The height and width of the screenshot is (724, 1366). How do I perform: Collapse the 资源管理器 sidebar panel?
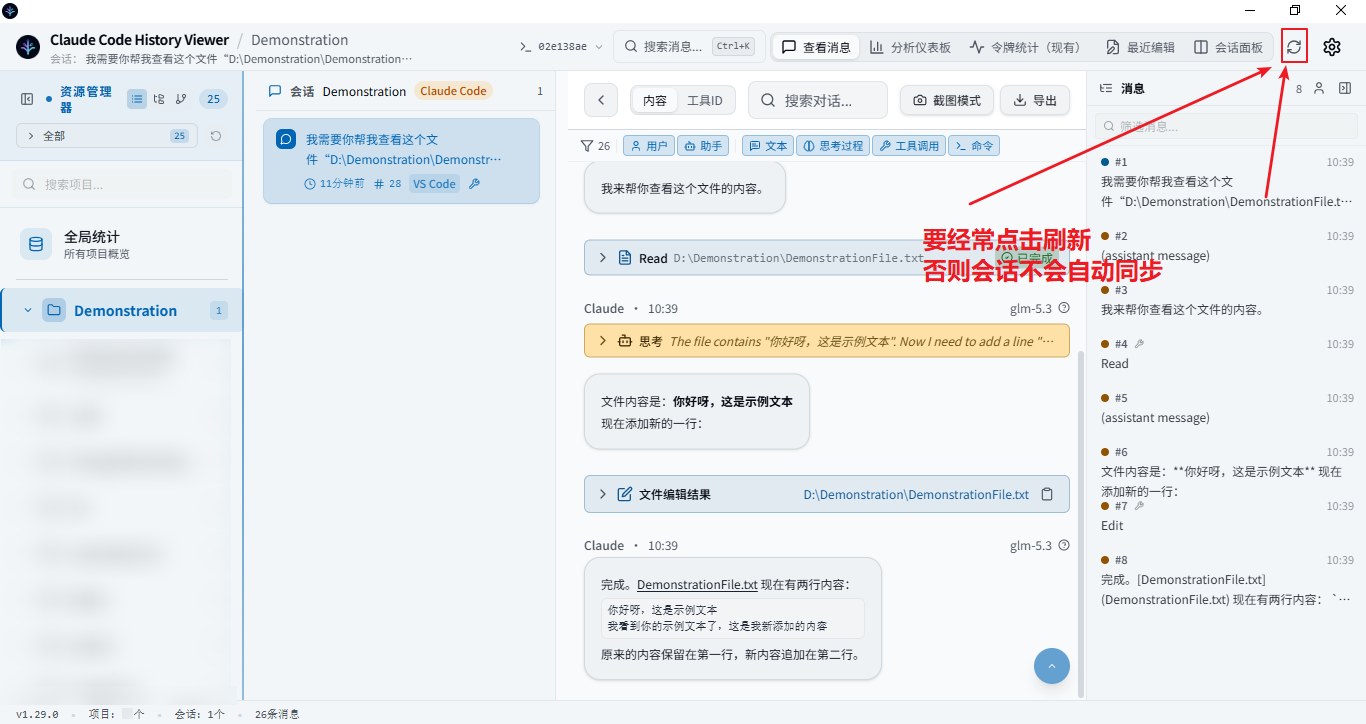pyautogui.click(x=27, y=99)
